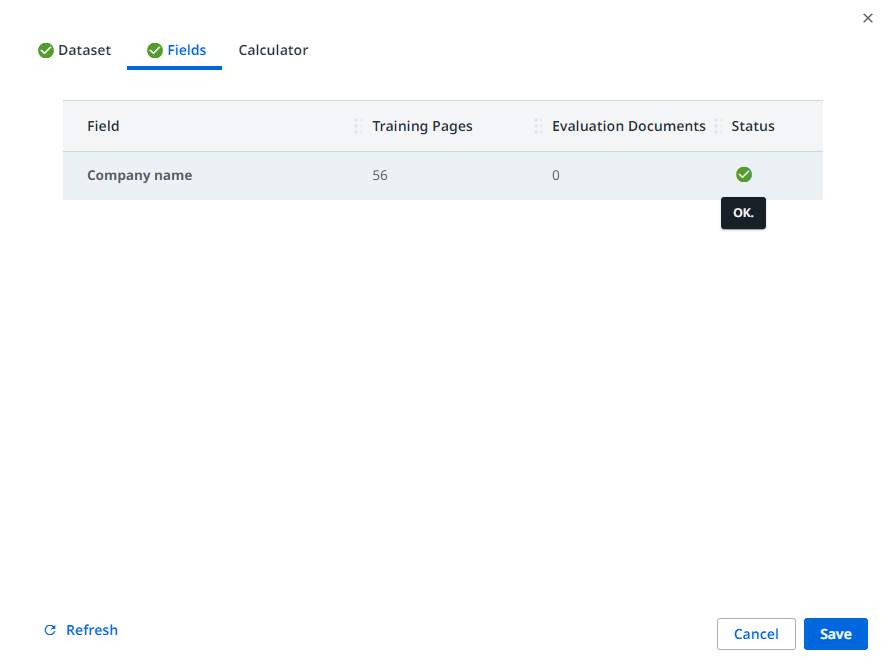The height and width of the screenshot is (667, 886).
Task: Open the Calculator tab
Action: click(273, 50)
